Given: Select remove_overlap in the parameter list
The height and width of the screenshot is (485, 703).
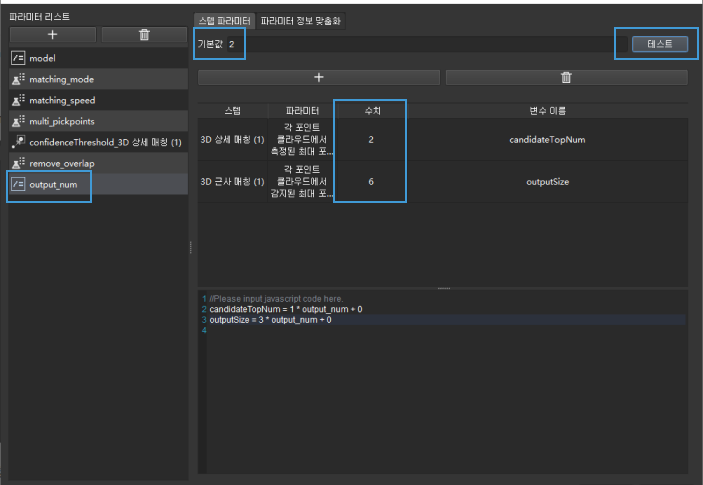Looking at the screenshot, I should coord(62,163).
